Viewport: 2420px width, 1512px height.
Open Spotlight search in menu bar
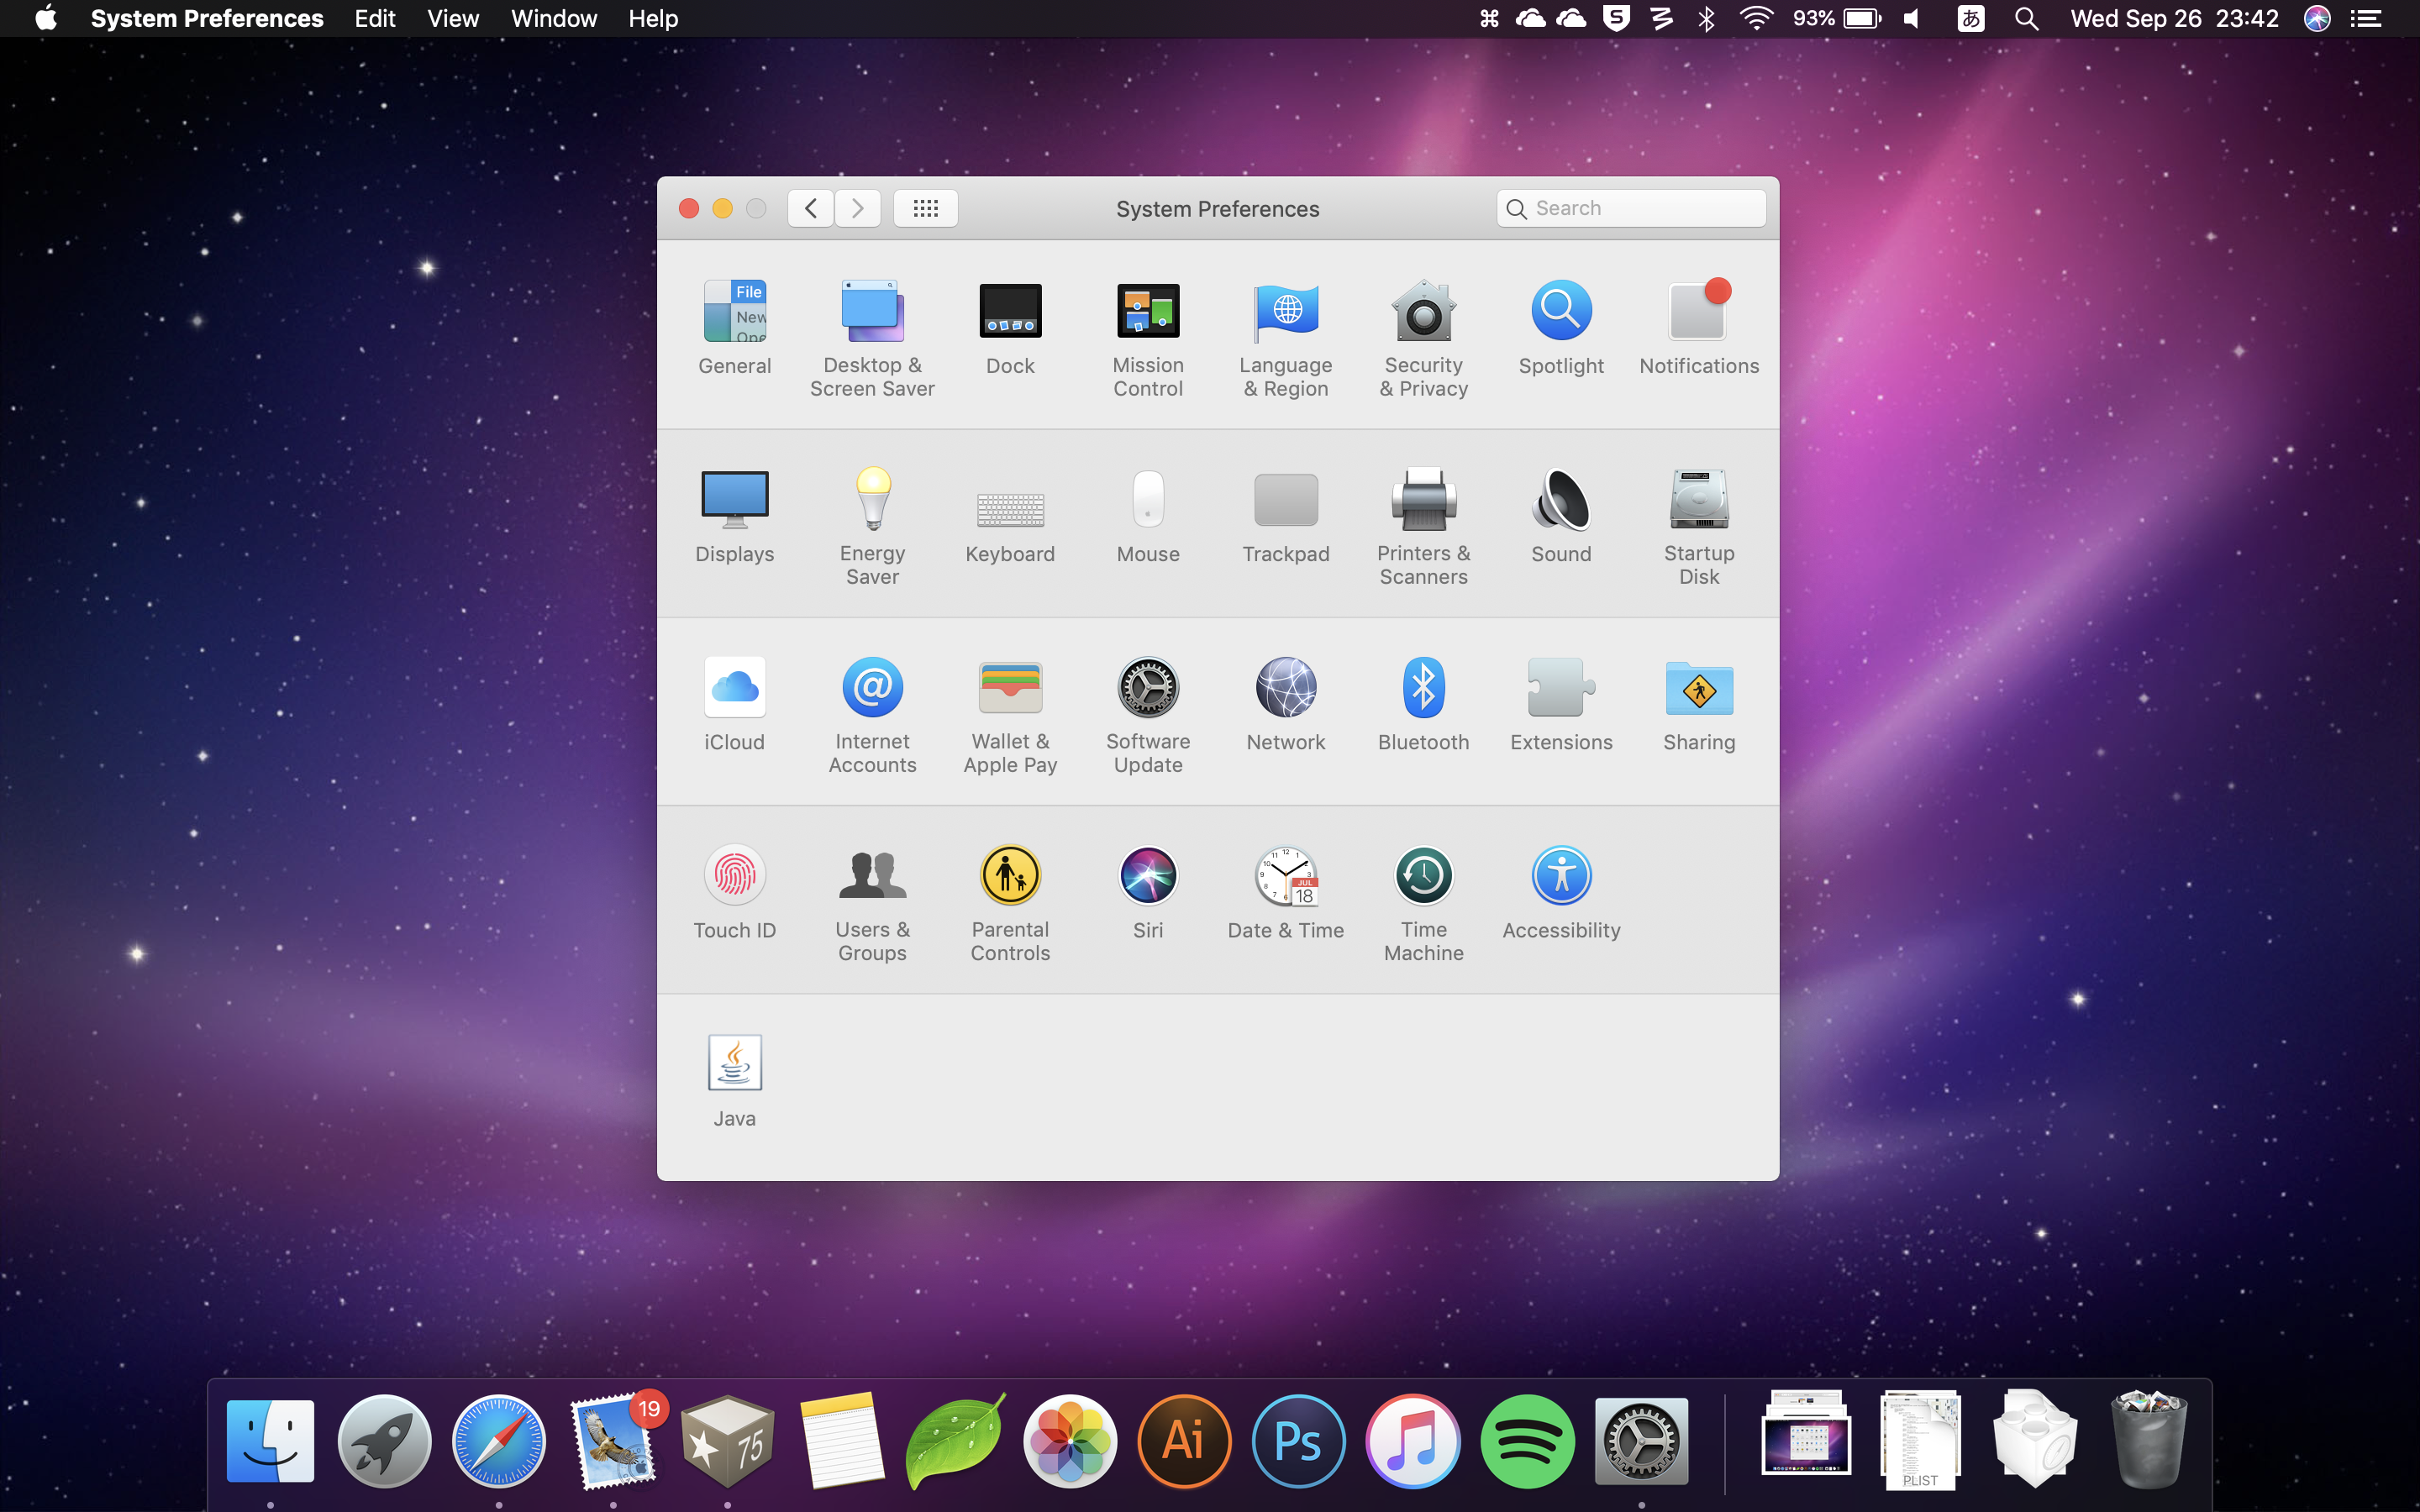[2026, 18]
